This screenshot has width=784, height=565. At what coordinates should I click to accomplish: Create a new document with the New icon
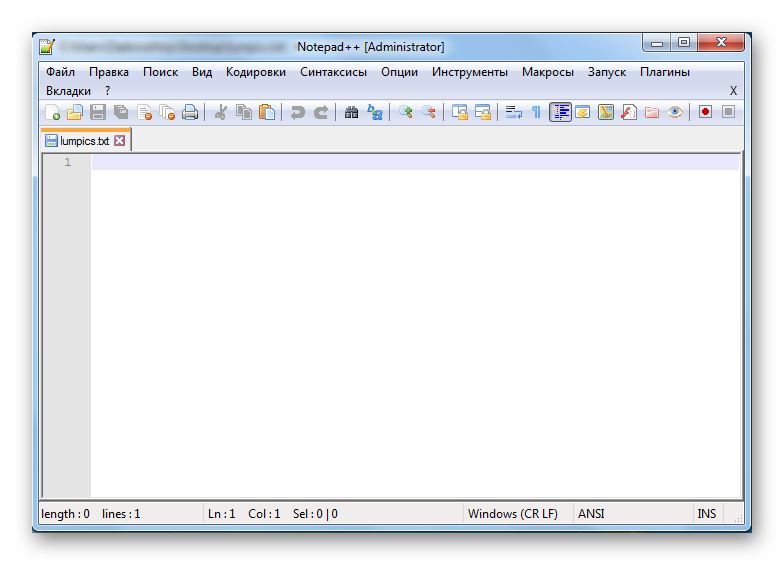pyautogui.click(x=52, y=112)
